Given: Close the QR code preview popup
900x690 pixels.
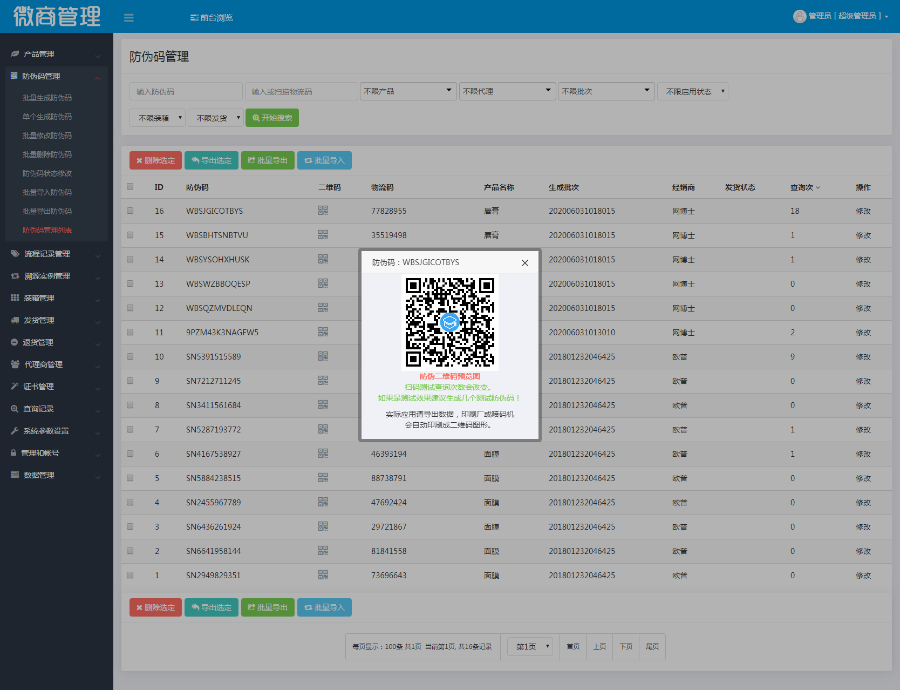Looking at the screenshot, I should (x=525, y=263).
